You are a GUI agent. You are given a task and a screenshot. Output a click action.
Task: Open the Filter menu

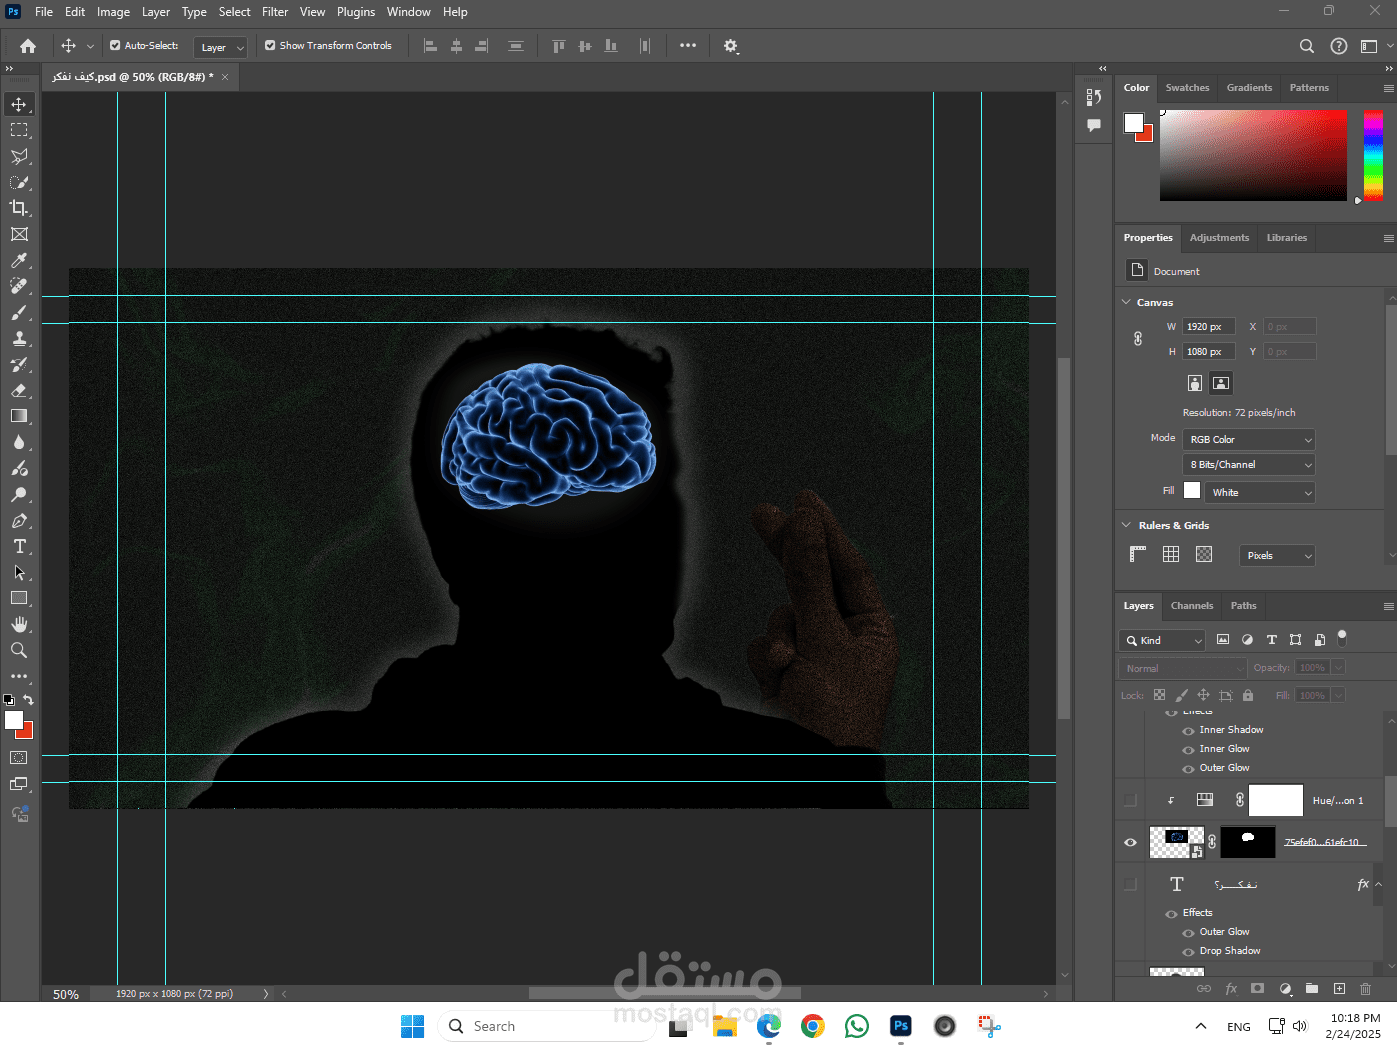[x=275, y=12]
